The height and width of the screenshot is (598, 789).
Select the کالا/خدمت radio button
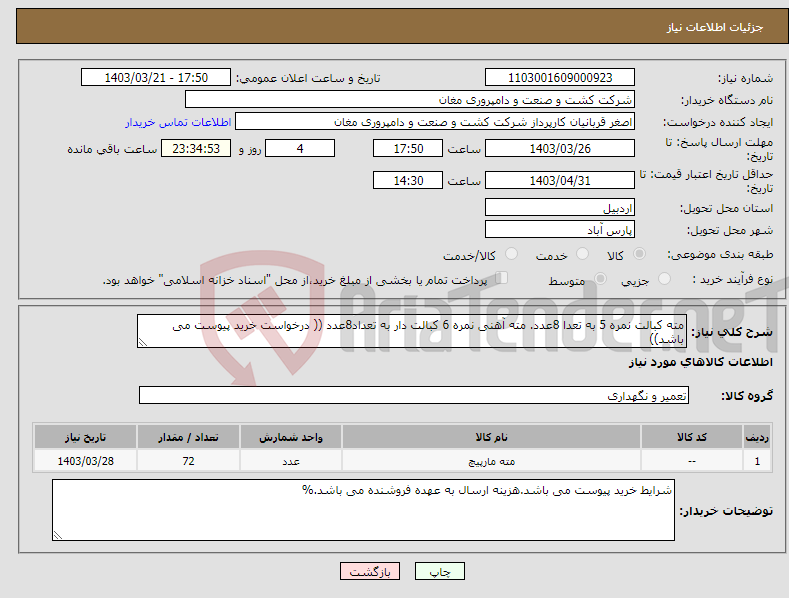pos(511,254)
